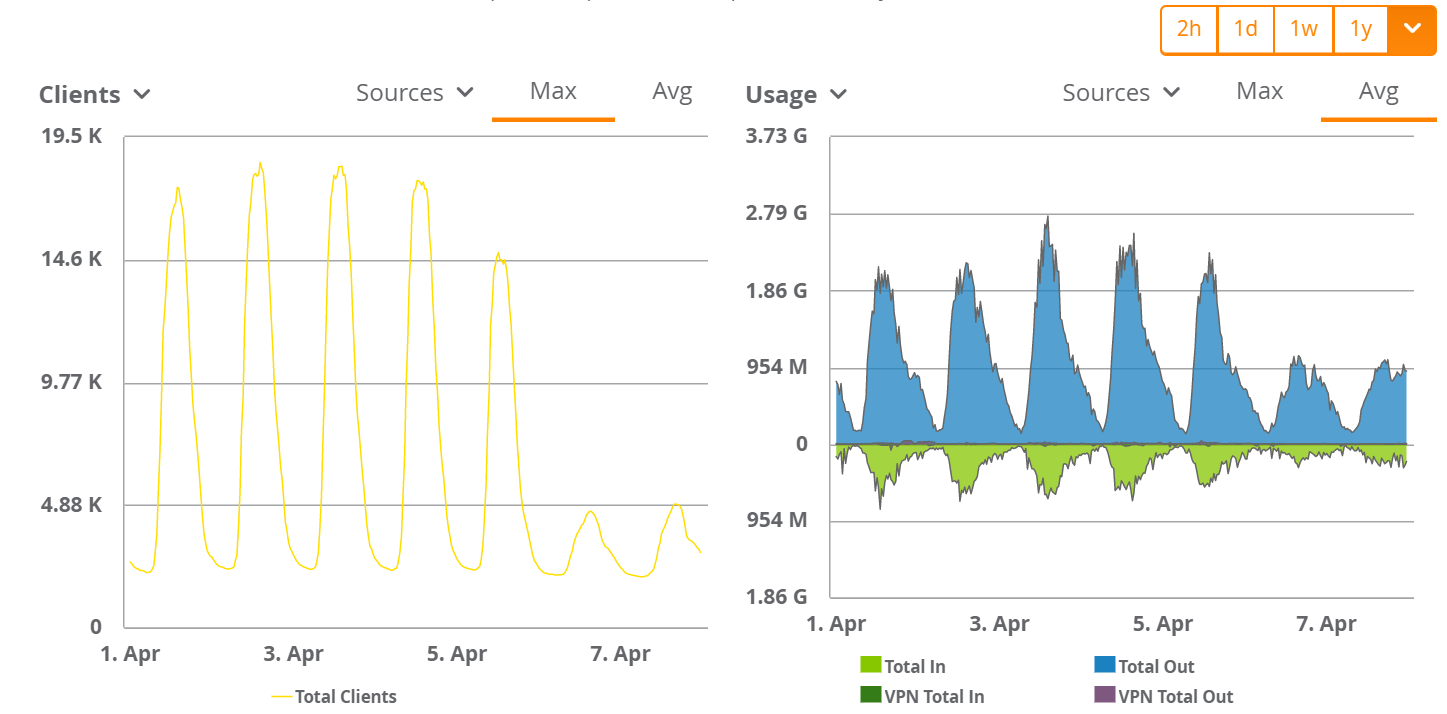
Task: Open the Usage chart type dropdown
Action: pos(796,95)
